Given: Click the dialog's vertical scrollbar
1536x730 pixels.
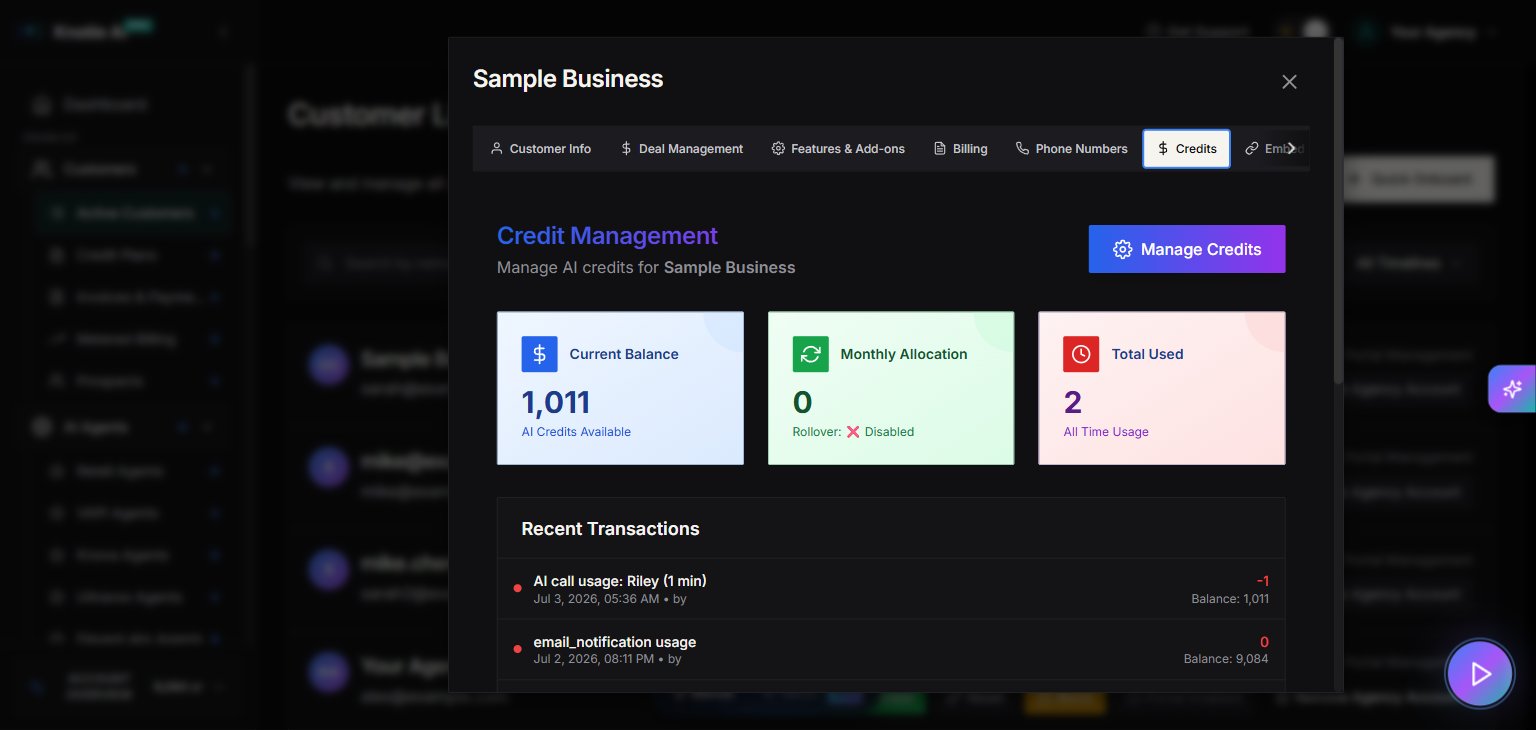Looking at the screenshot, I should point(1339,210).
